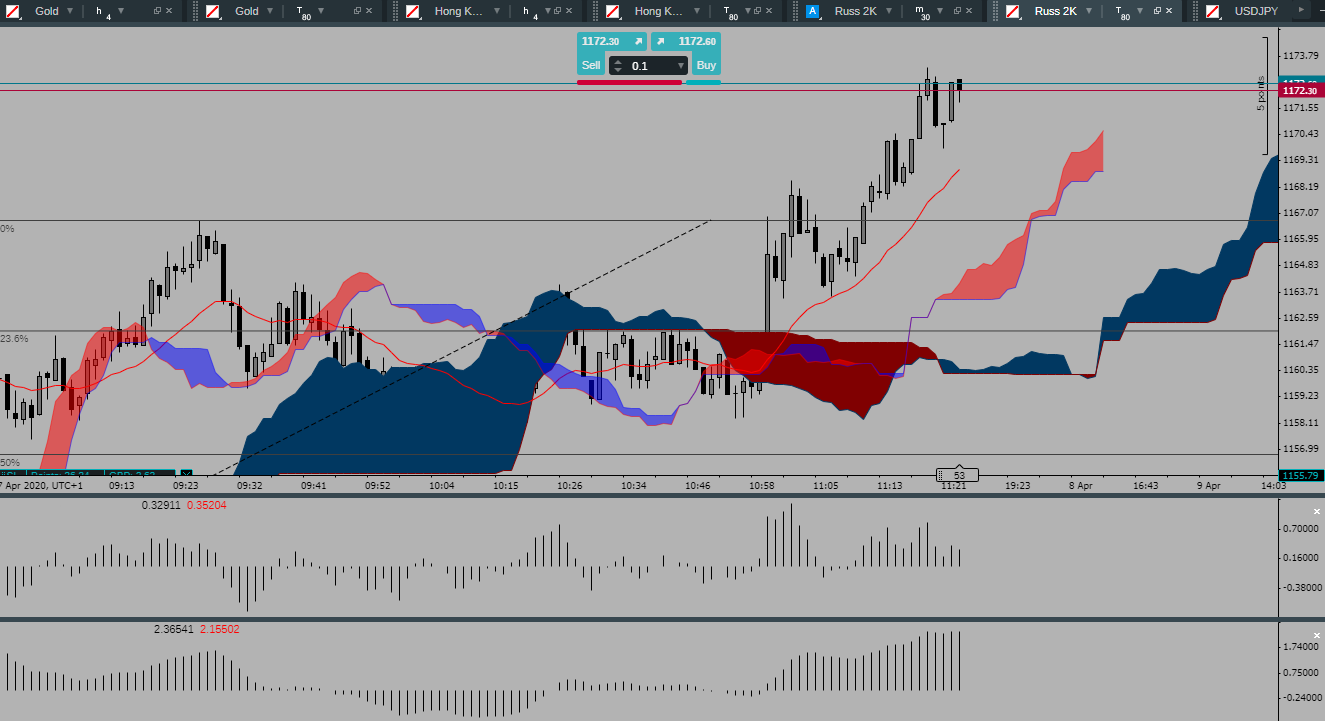Click the 5 points ruler label
Viewport: 1325px width, 721px height.
tap(1261, 93)
